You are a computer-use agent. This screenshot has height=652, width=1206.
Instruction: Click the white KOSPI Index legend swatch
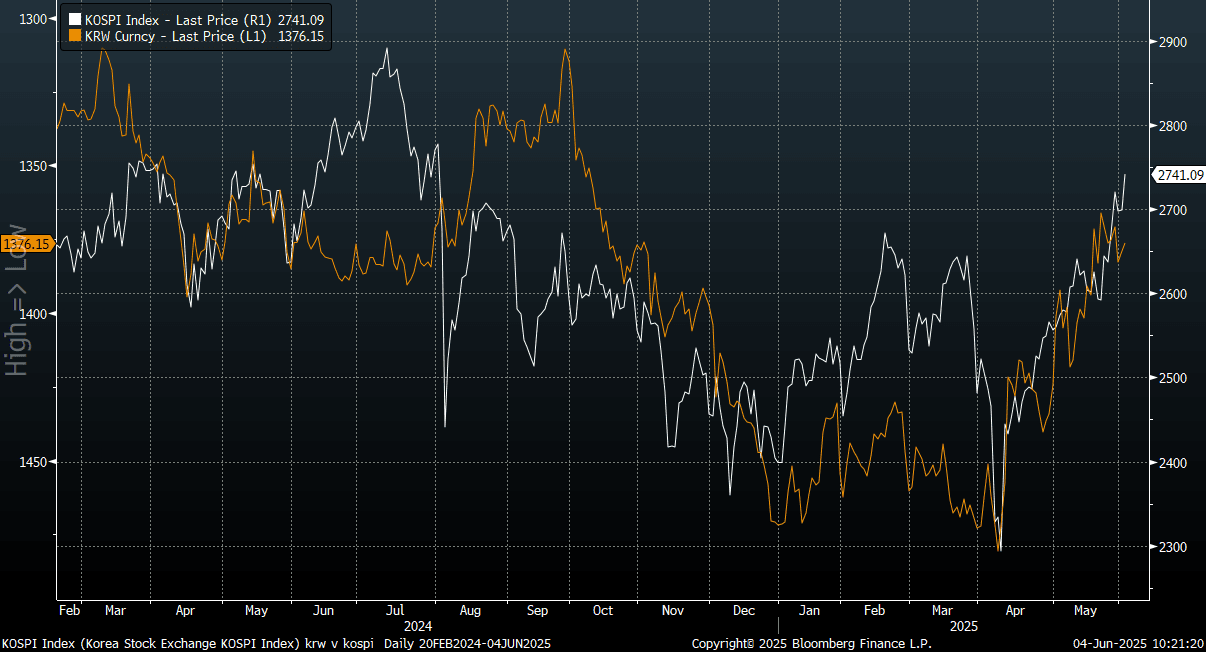[74, 19]
